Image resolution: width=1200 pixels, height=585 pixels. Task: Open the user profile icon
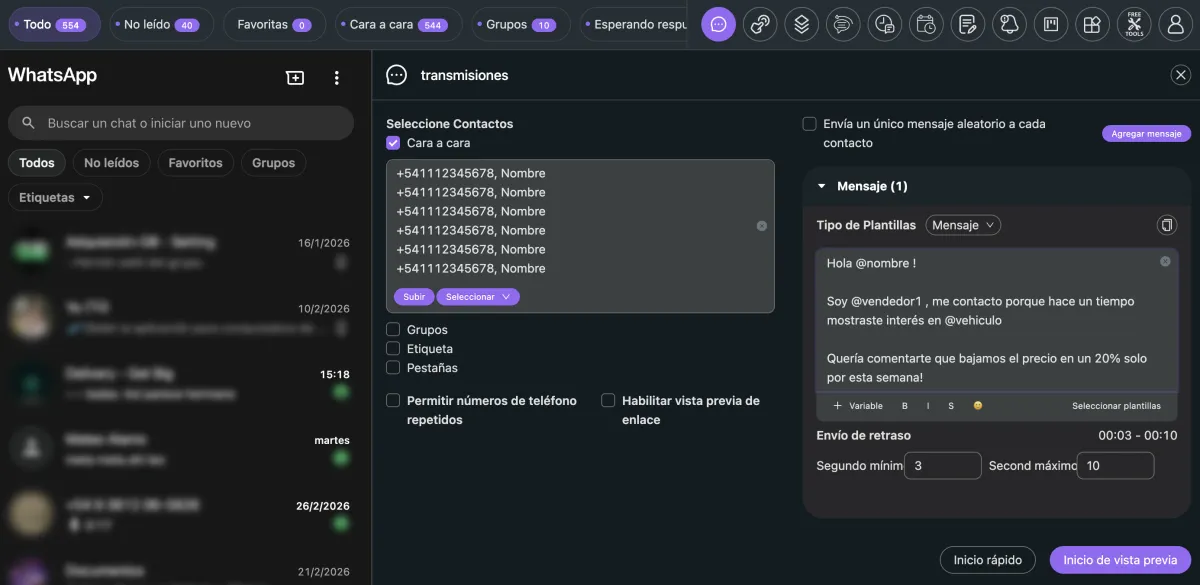click(1175, 24)
